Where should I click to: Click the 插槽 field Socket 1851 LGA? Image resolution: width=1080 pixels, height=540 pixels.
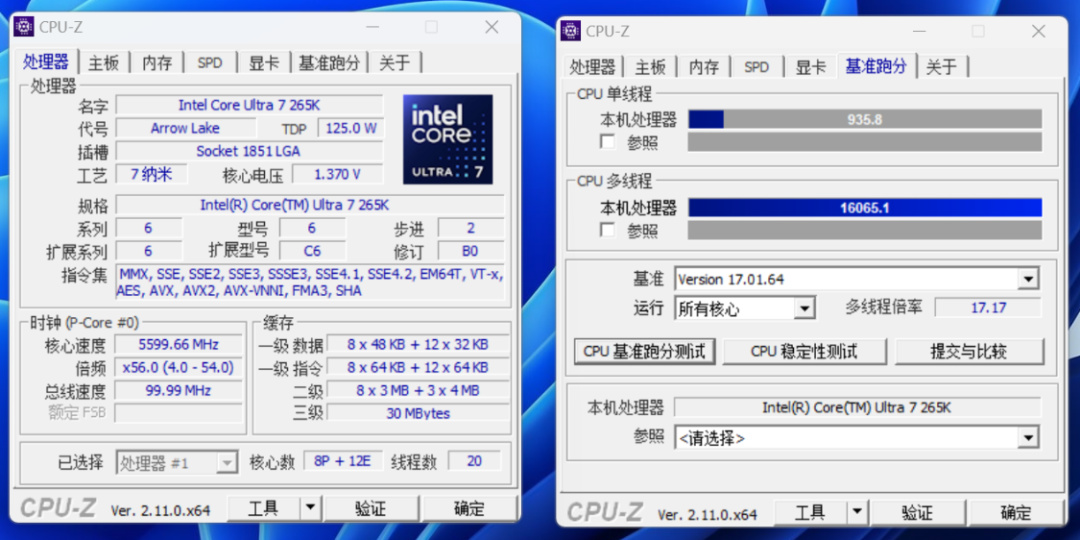[249, 151]
